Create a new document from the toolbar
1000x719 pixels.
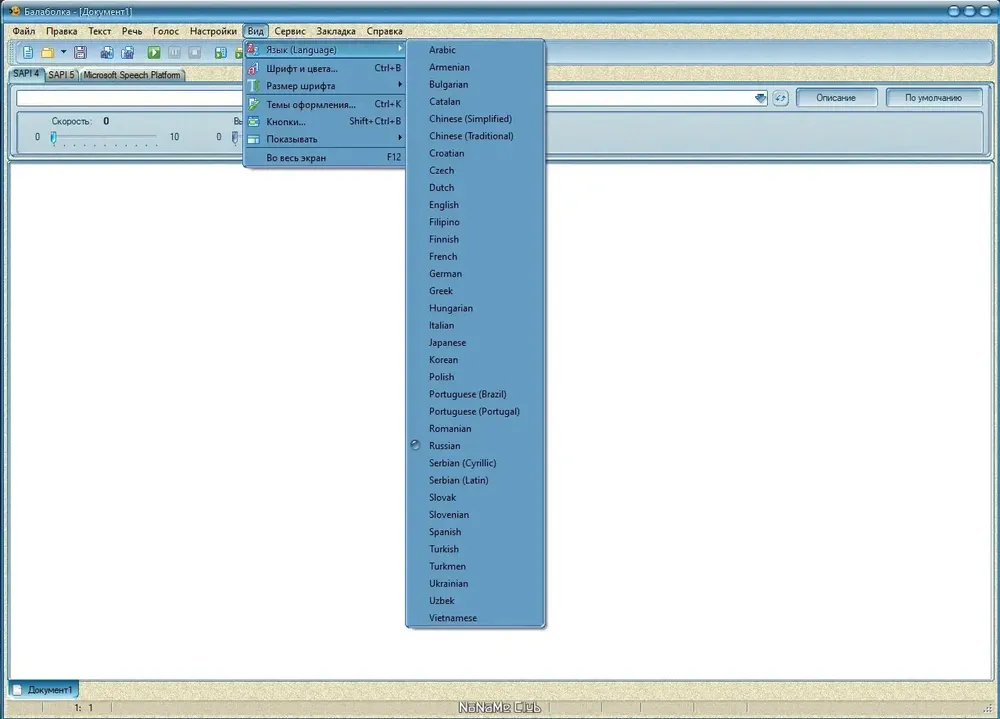27,52
